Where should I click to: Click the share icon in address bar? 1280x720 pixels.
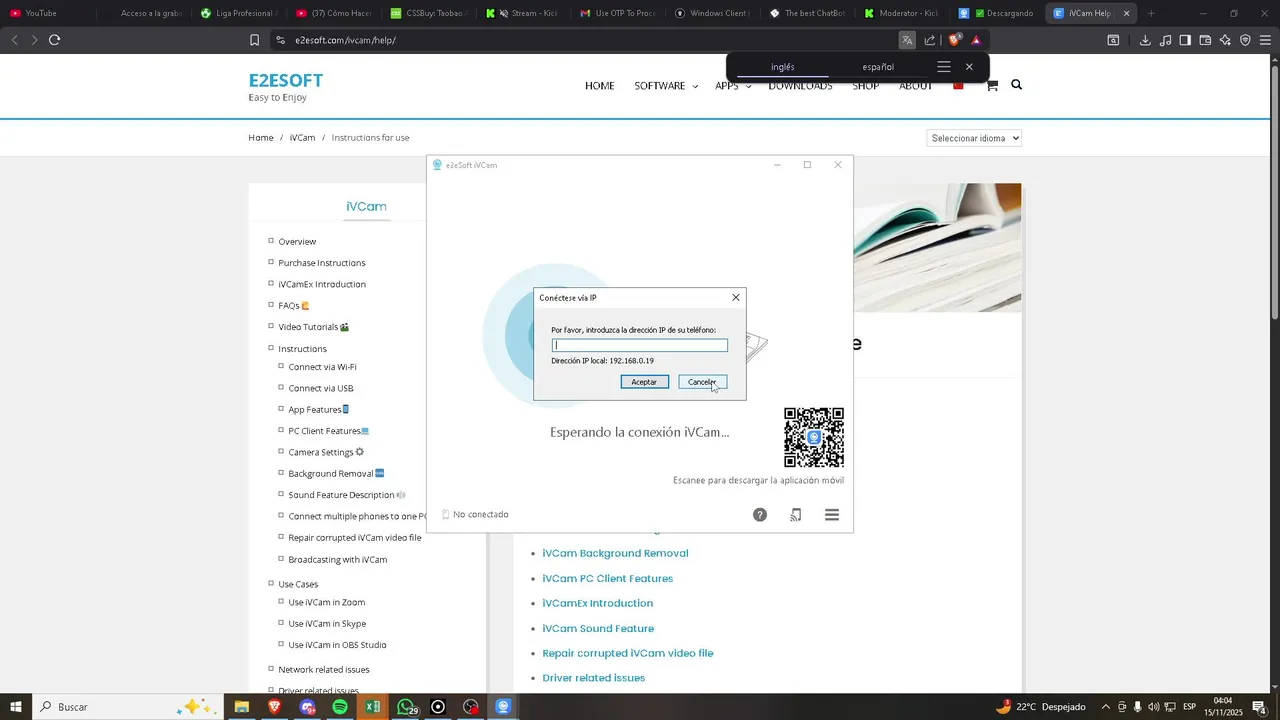pyautogui.click(x=930, y=40)
